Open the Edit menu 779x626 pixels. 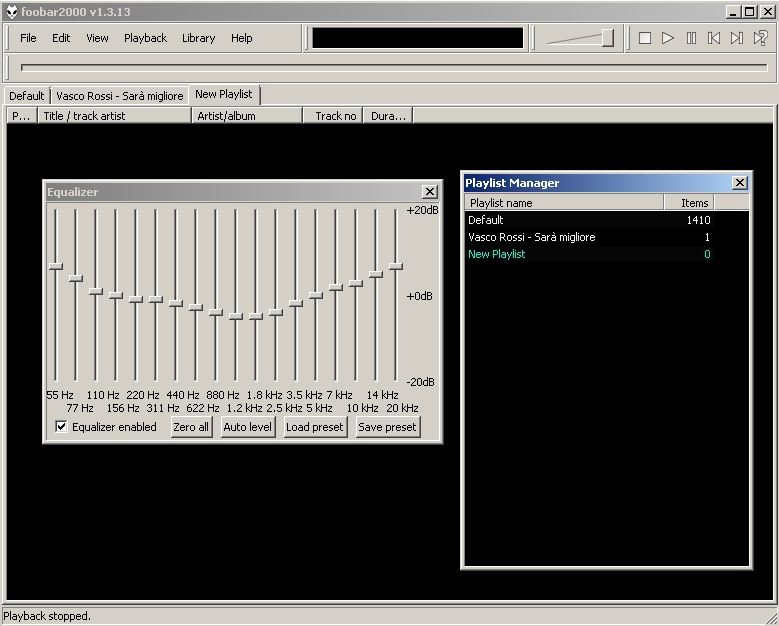pos(61,38)
